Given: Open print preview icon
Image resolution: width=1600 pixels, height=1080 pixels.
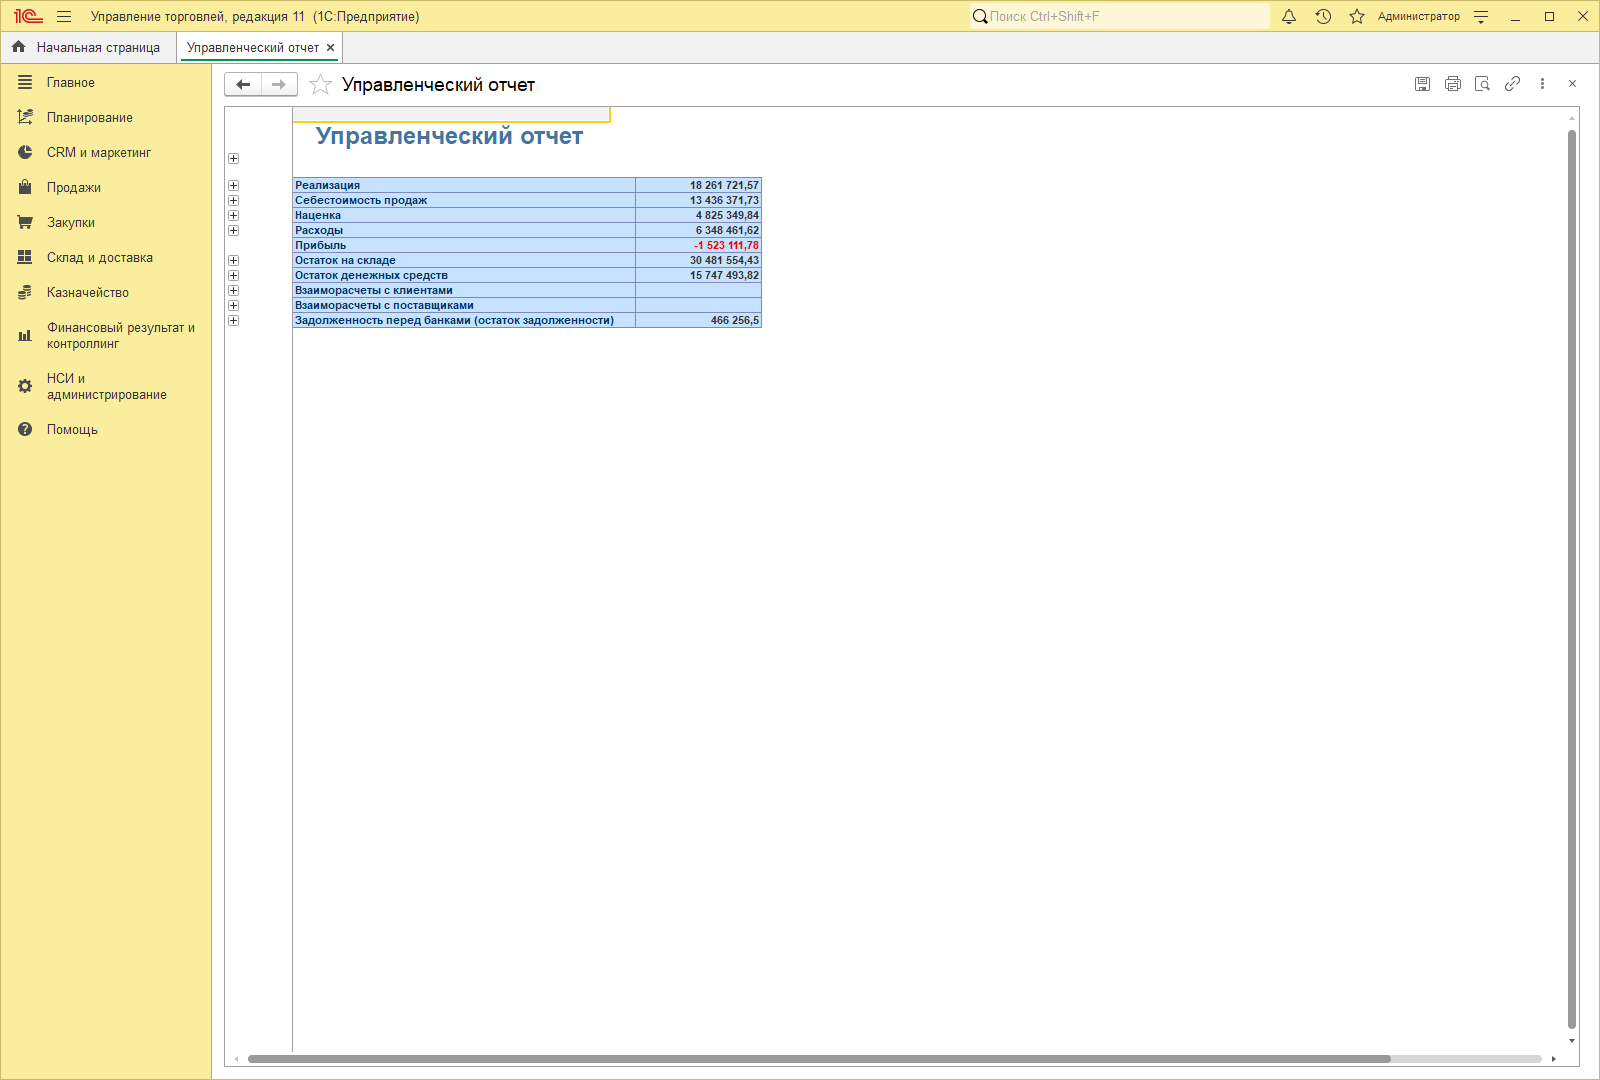Looking at the screenshot, I should point(1482,84).
